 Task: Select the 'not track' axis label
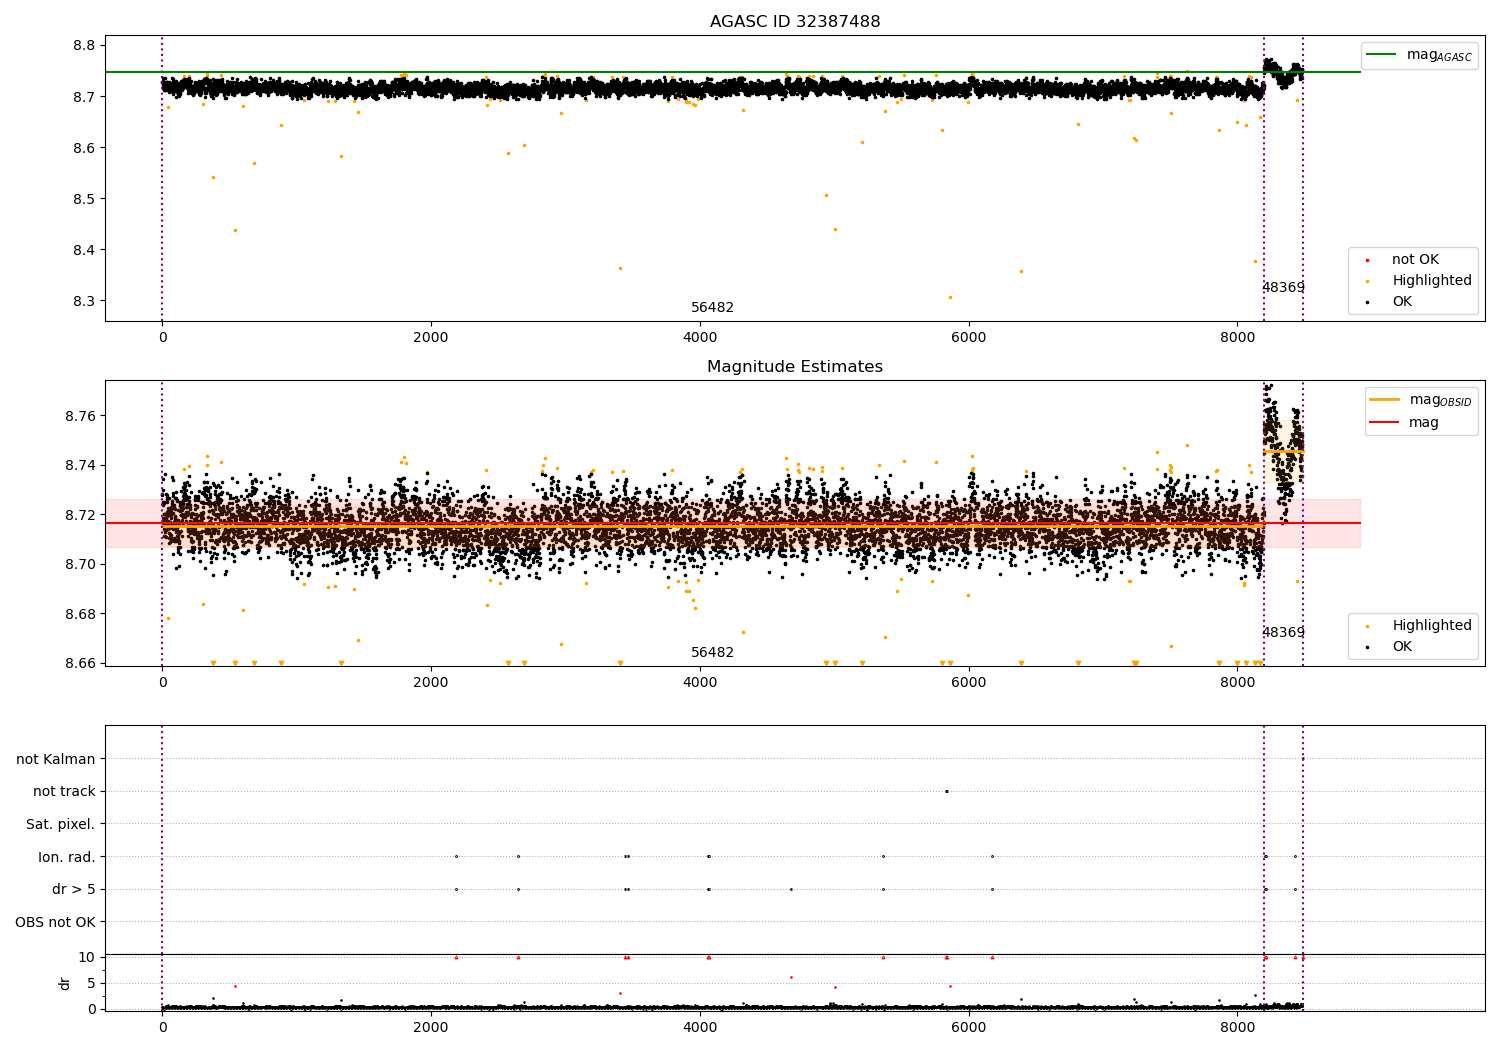point(64,792)
